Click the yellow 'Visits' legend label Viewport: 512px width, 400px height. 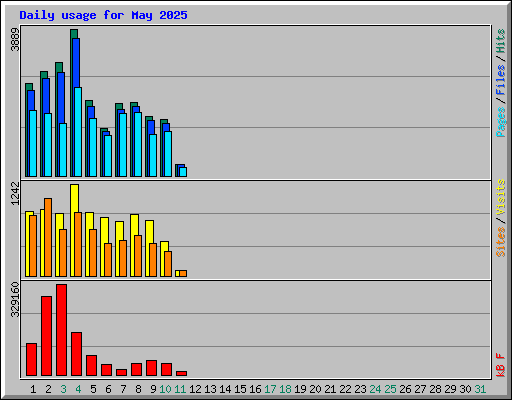[x=500, y=197]
